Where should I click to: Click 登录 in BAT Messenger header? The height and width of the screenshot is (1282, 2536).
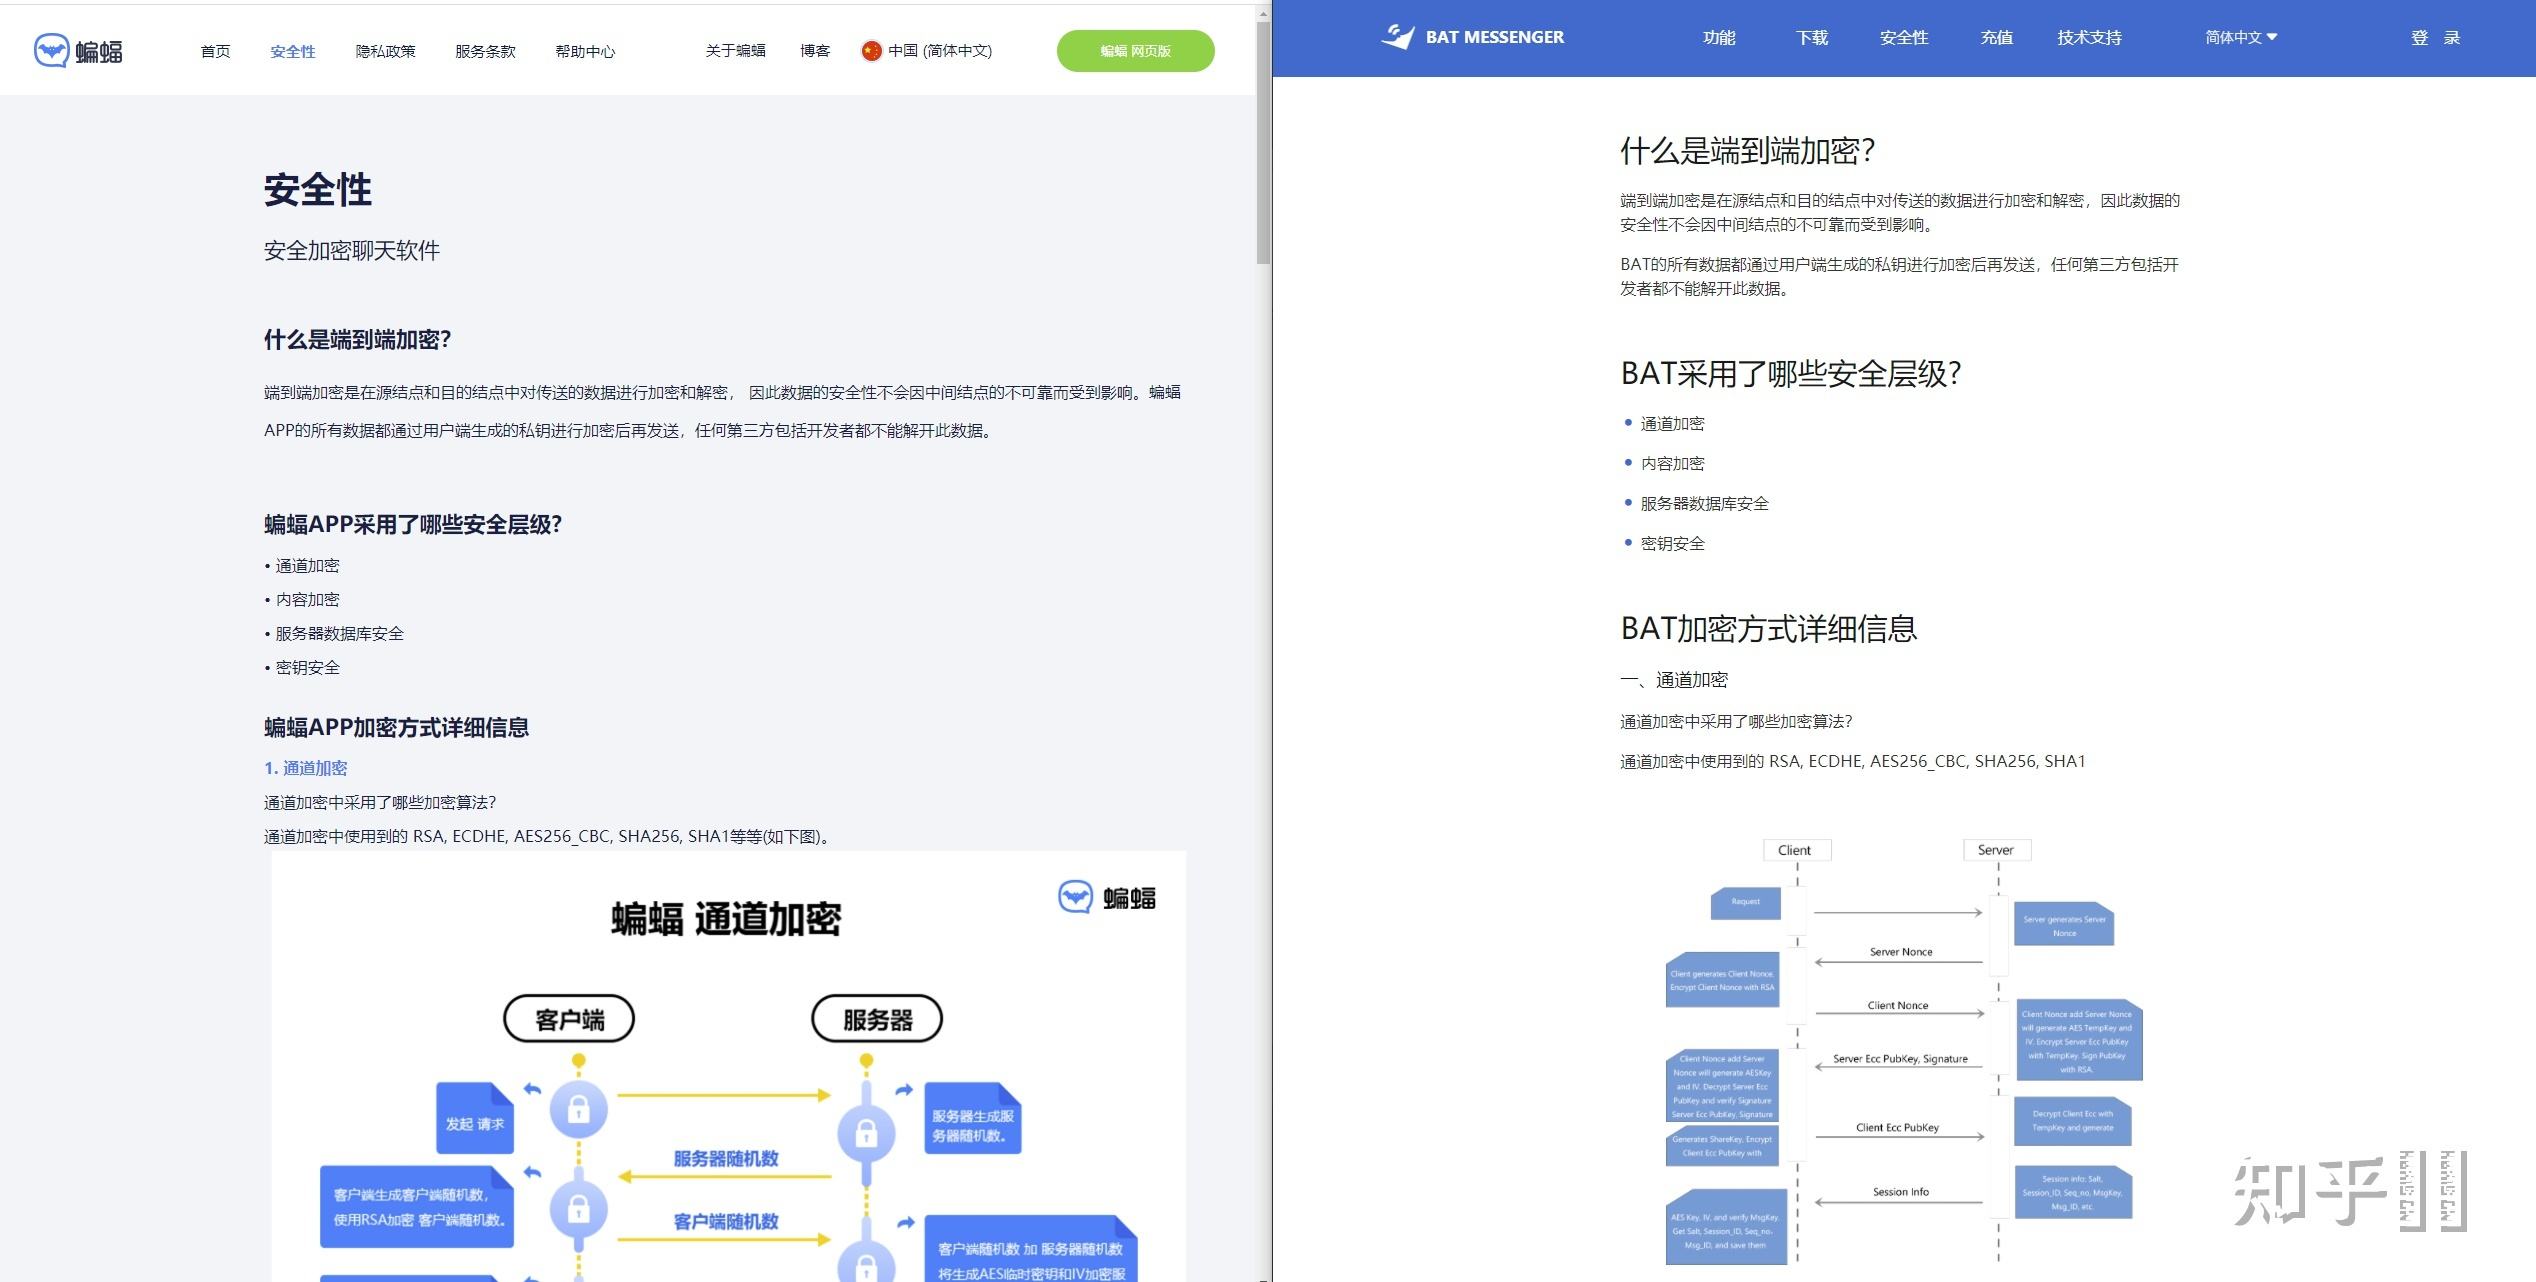[x=2435, y=37]
